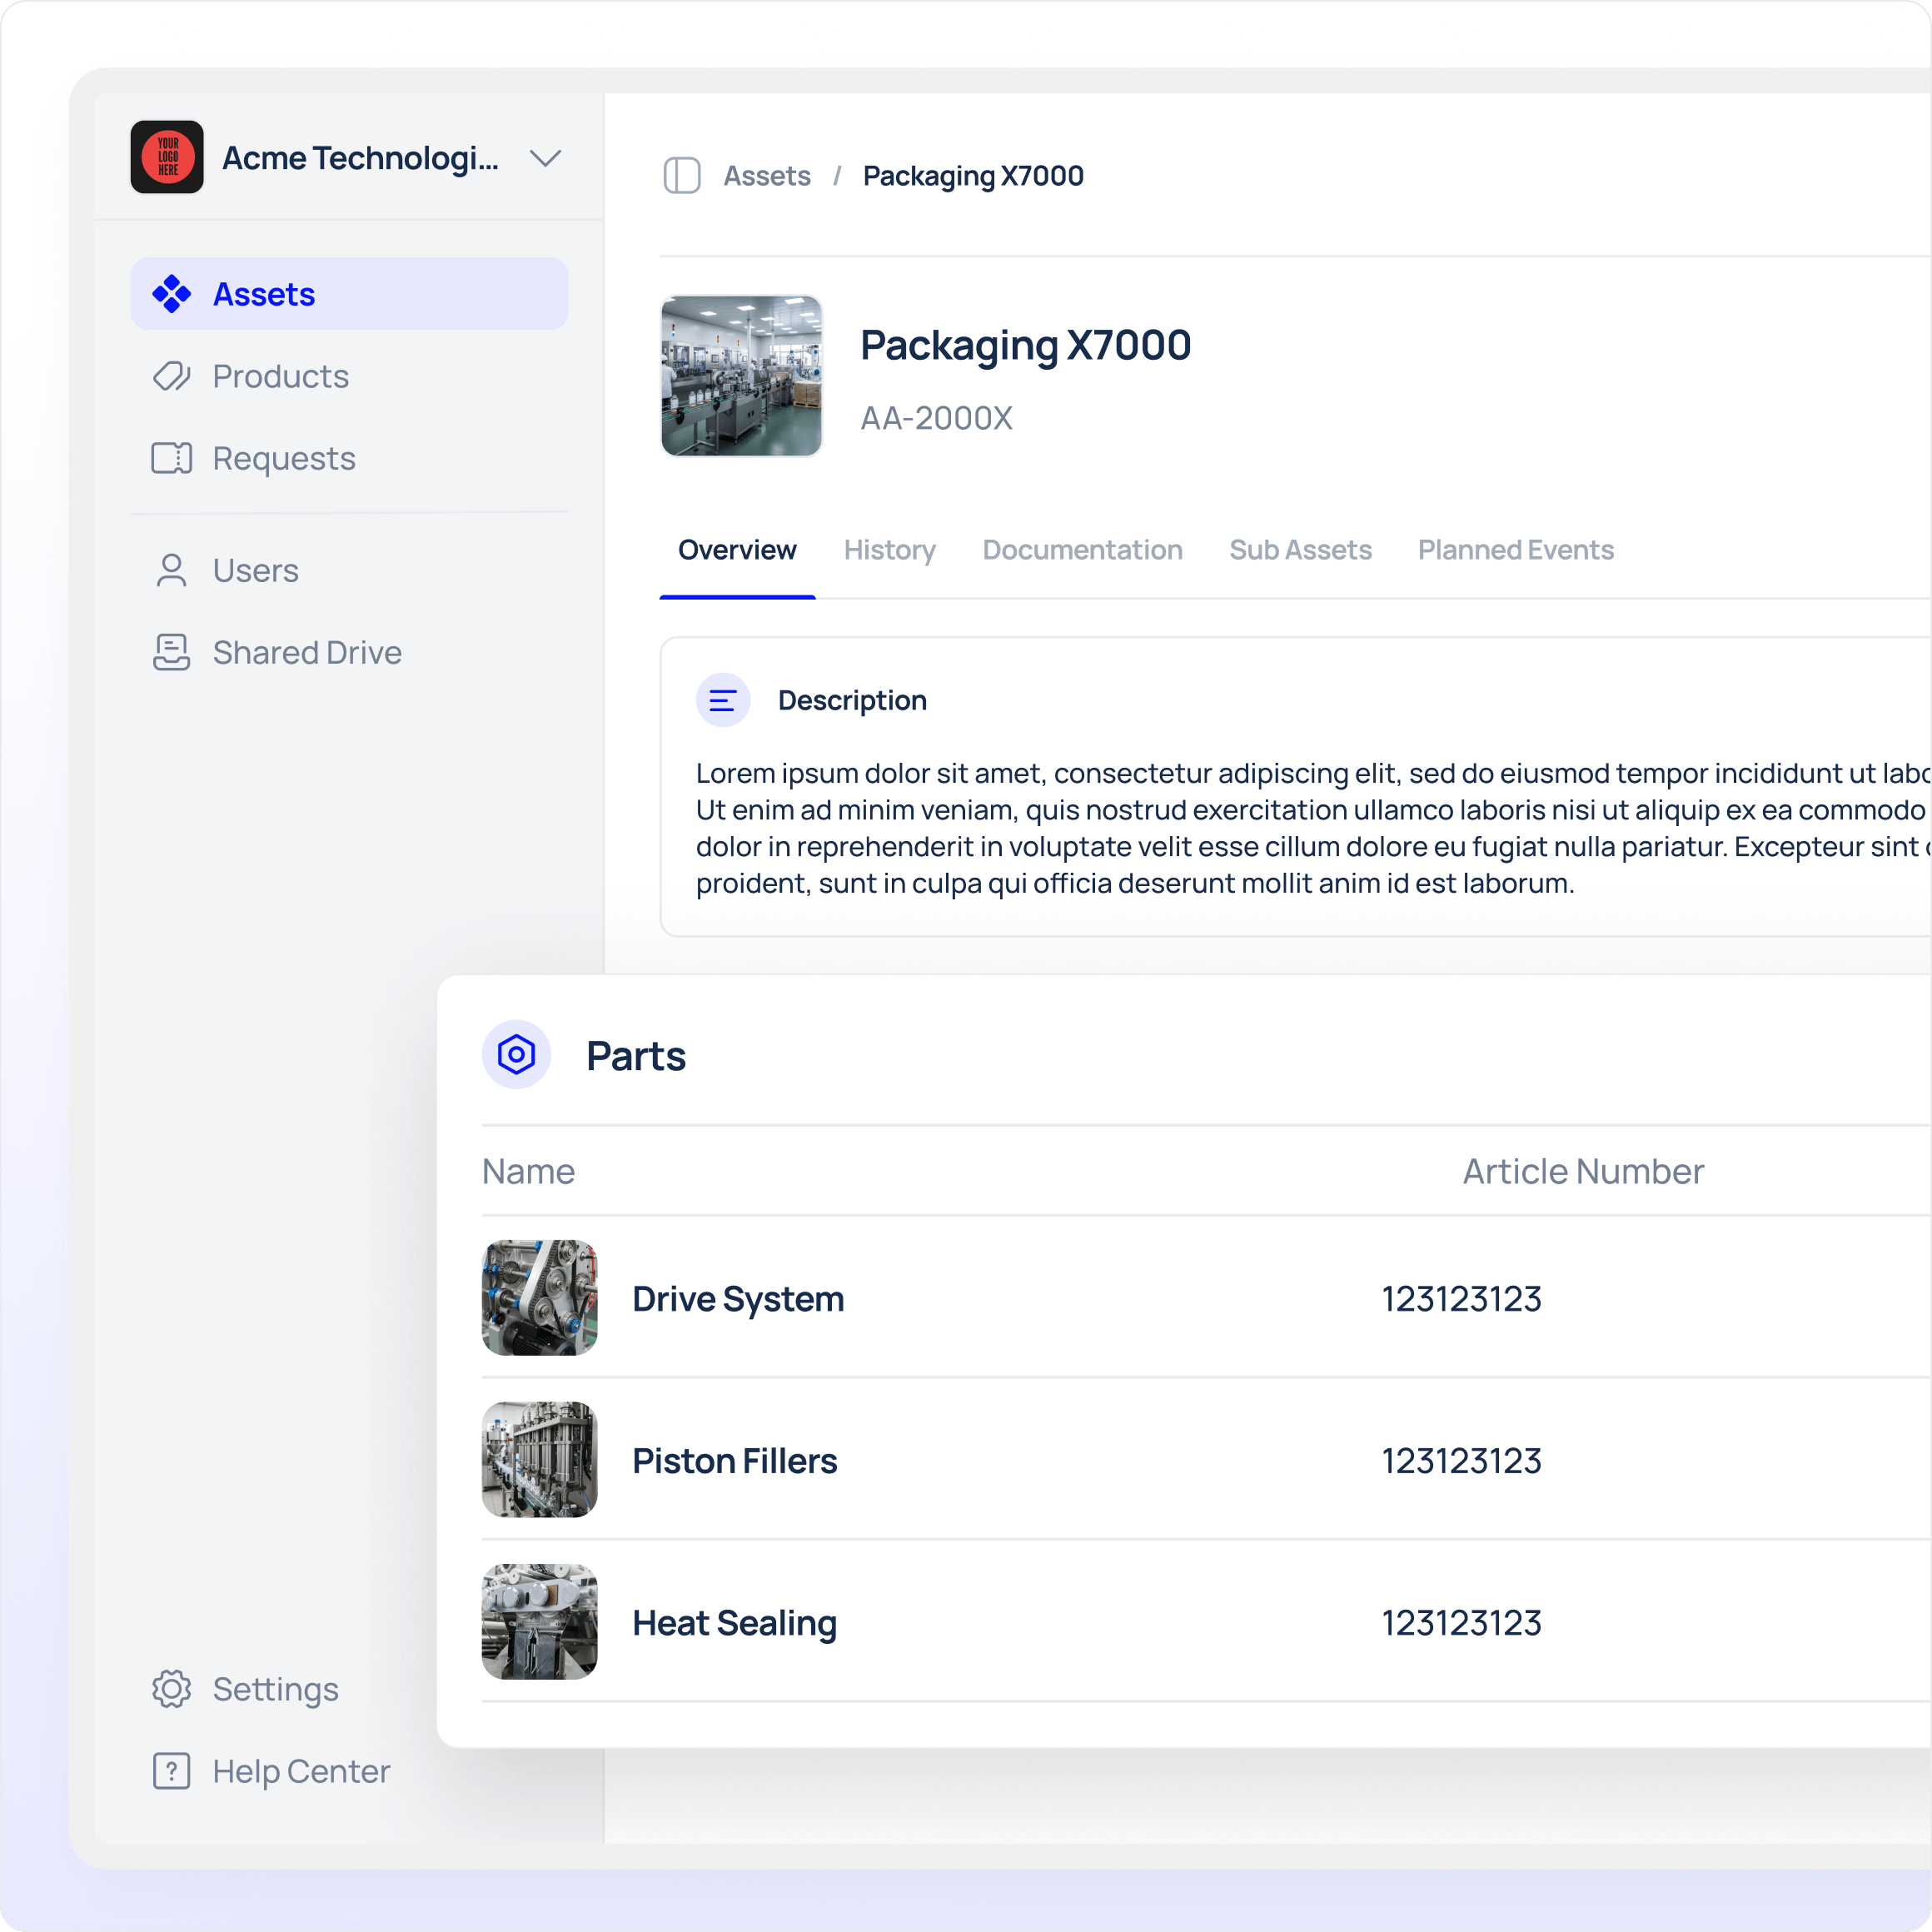Toggle the sidebar panel icon near breadcrumb
Screen dimensions: 1932x1932
coord(682,176)
